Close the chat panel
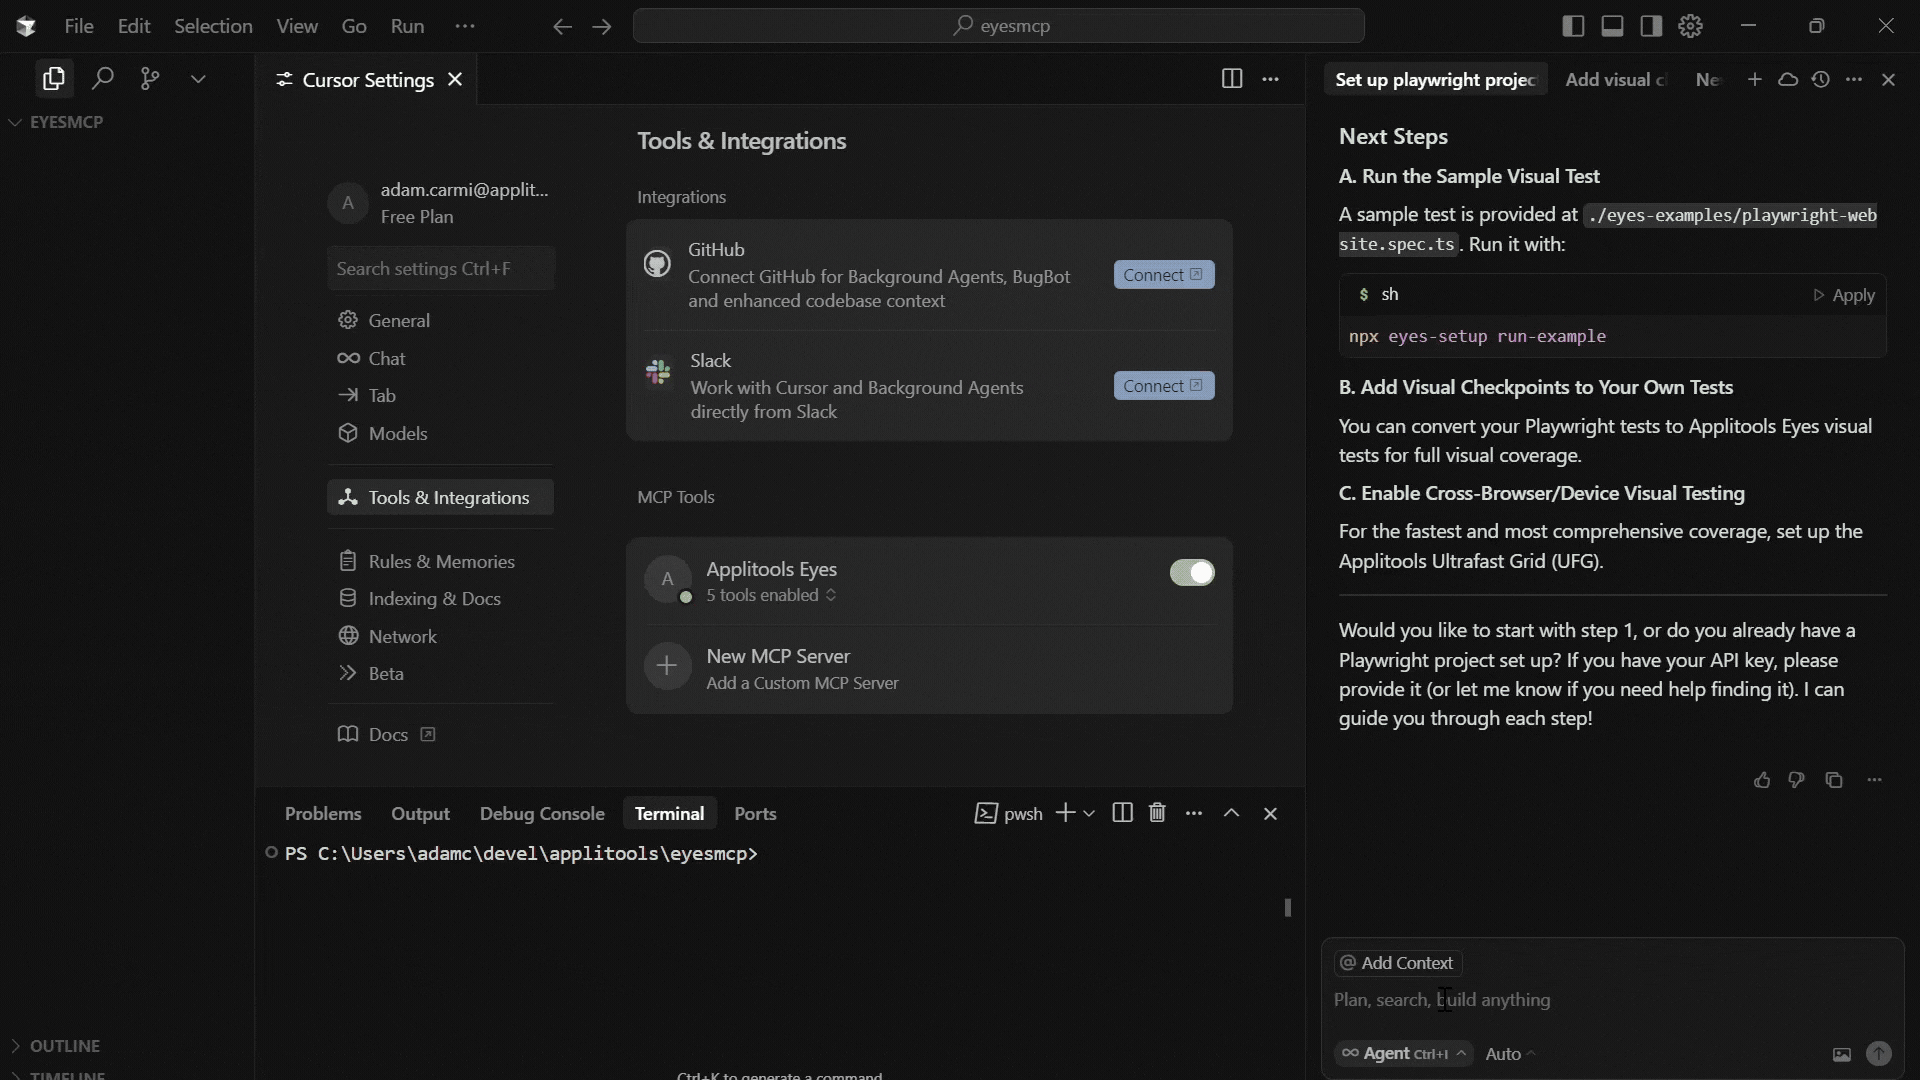The width and height of the screenshot is (1920, 1080). point(1888,79)
